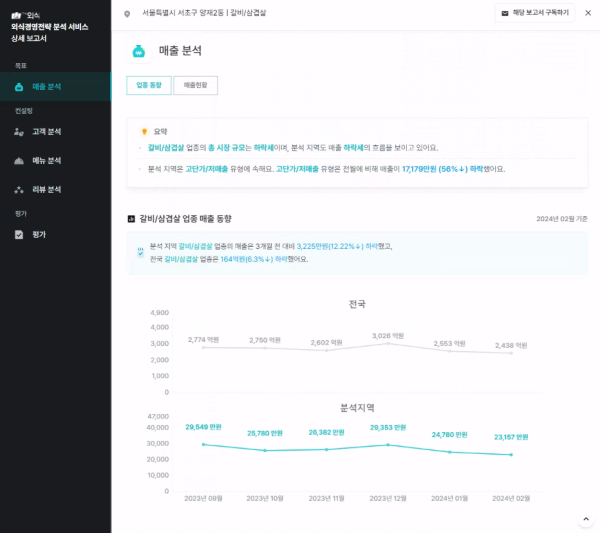This screenshot has width=600, height=533.
Task: Open 메뉴 분석 in the sidebar
Action: tap(55, 161)
